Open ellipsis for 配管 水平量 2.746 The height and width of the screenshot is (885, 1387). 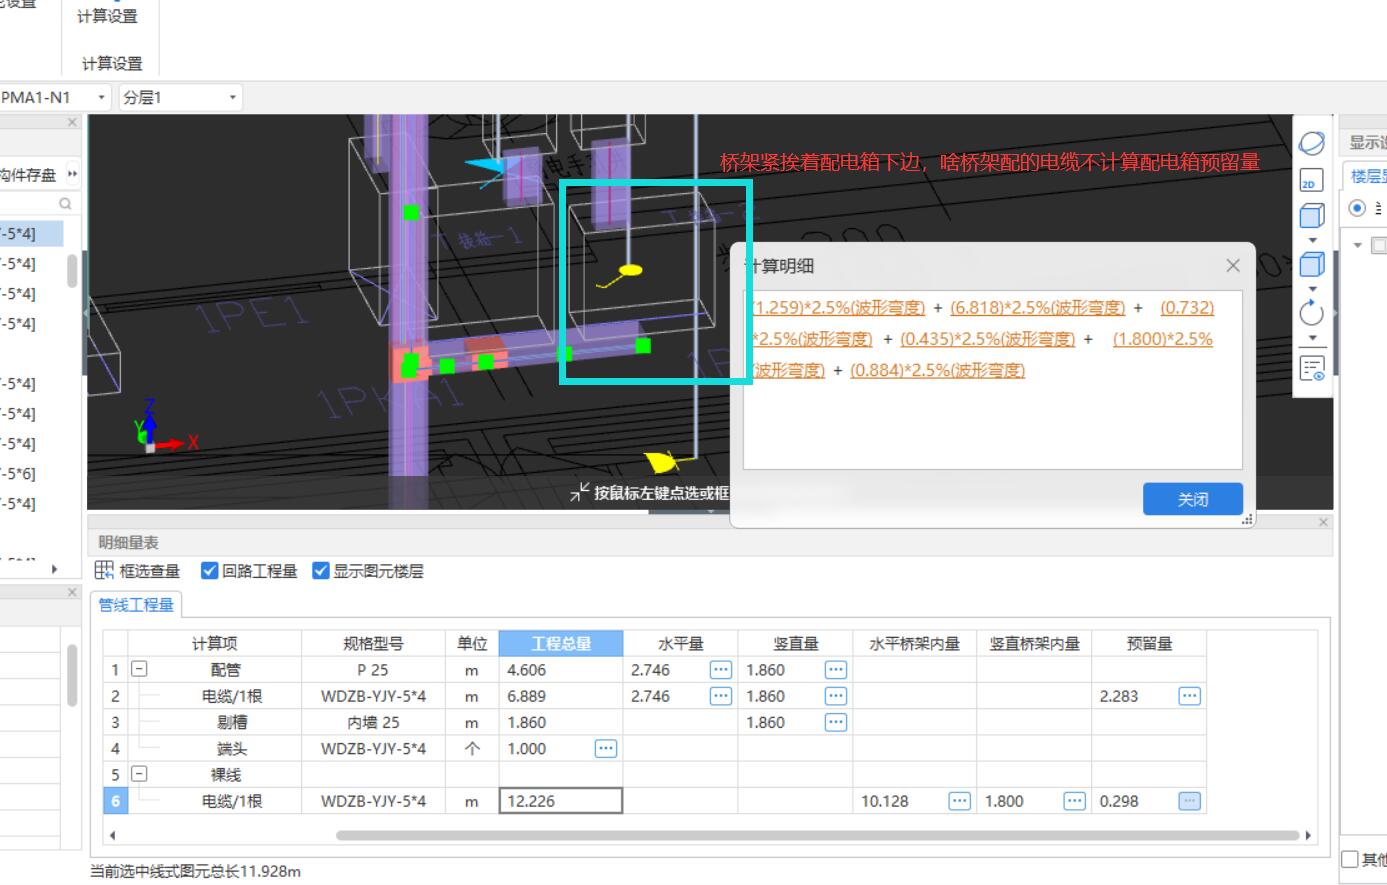tap(720, 670)
